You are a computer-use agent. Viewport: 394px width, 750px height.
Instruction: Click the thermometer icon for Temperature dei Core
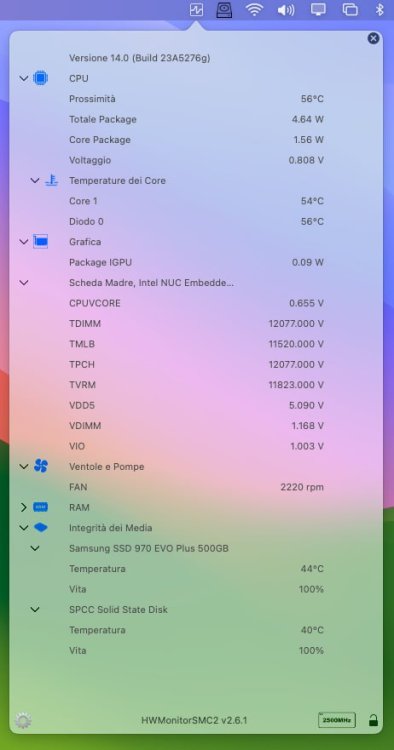pyautogui.click(x=51, y=180)
